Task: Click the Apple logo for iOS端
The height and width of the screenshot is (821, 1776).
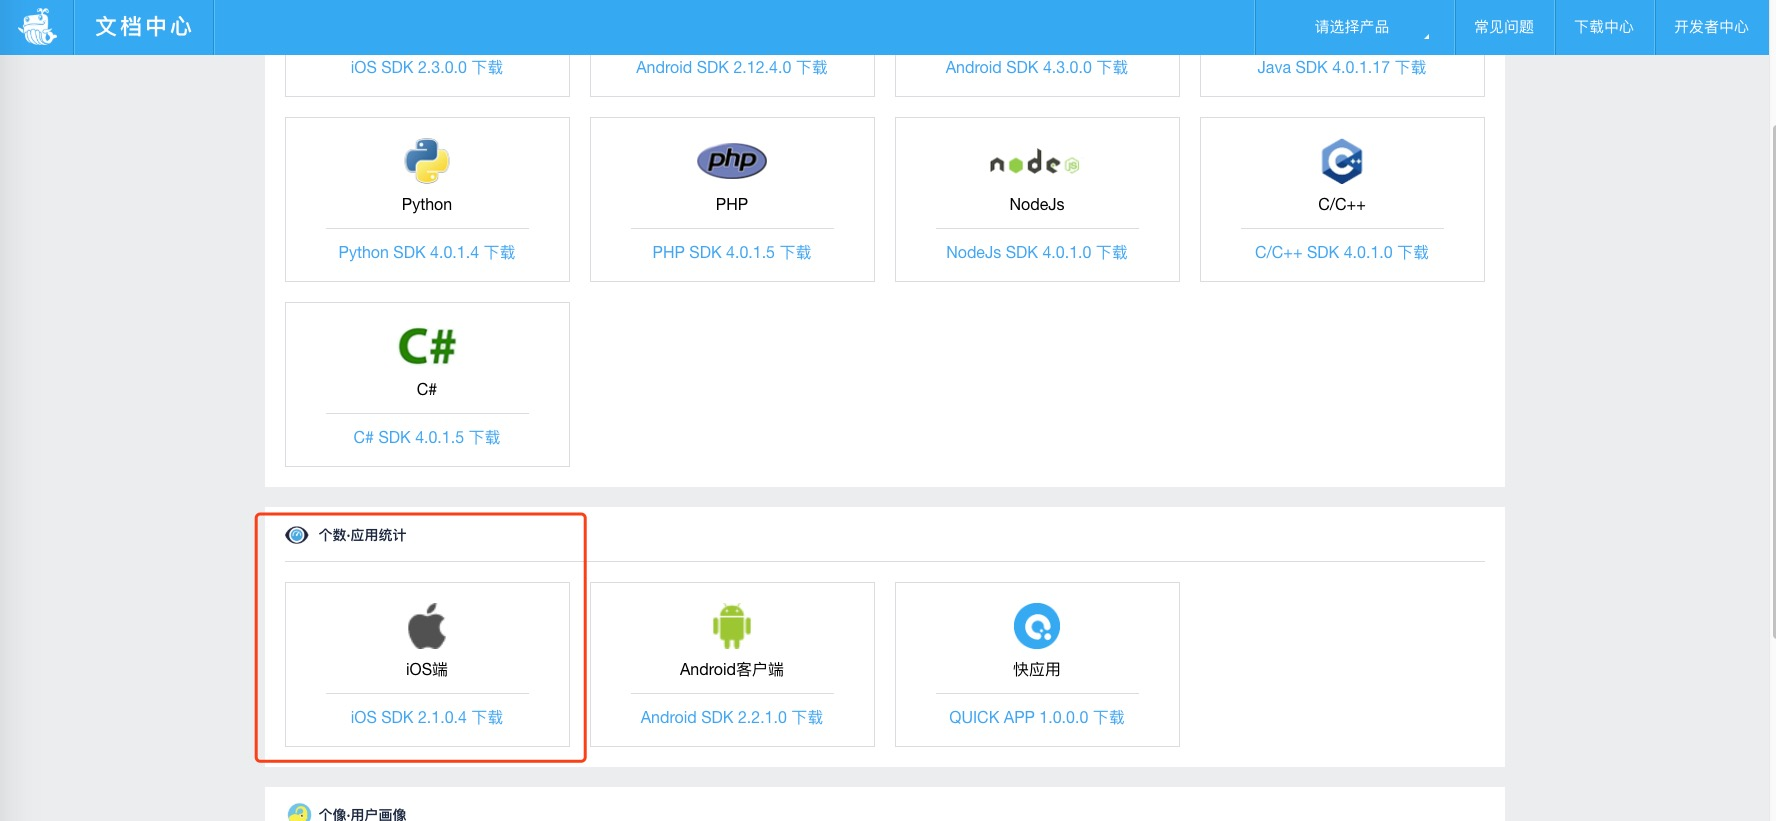Action: coord(427,626)
